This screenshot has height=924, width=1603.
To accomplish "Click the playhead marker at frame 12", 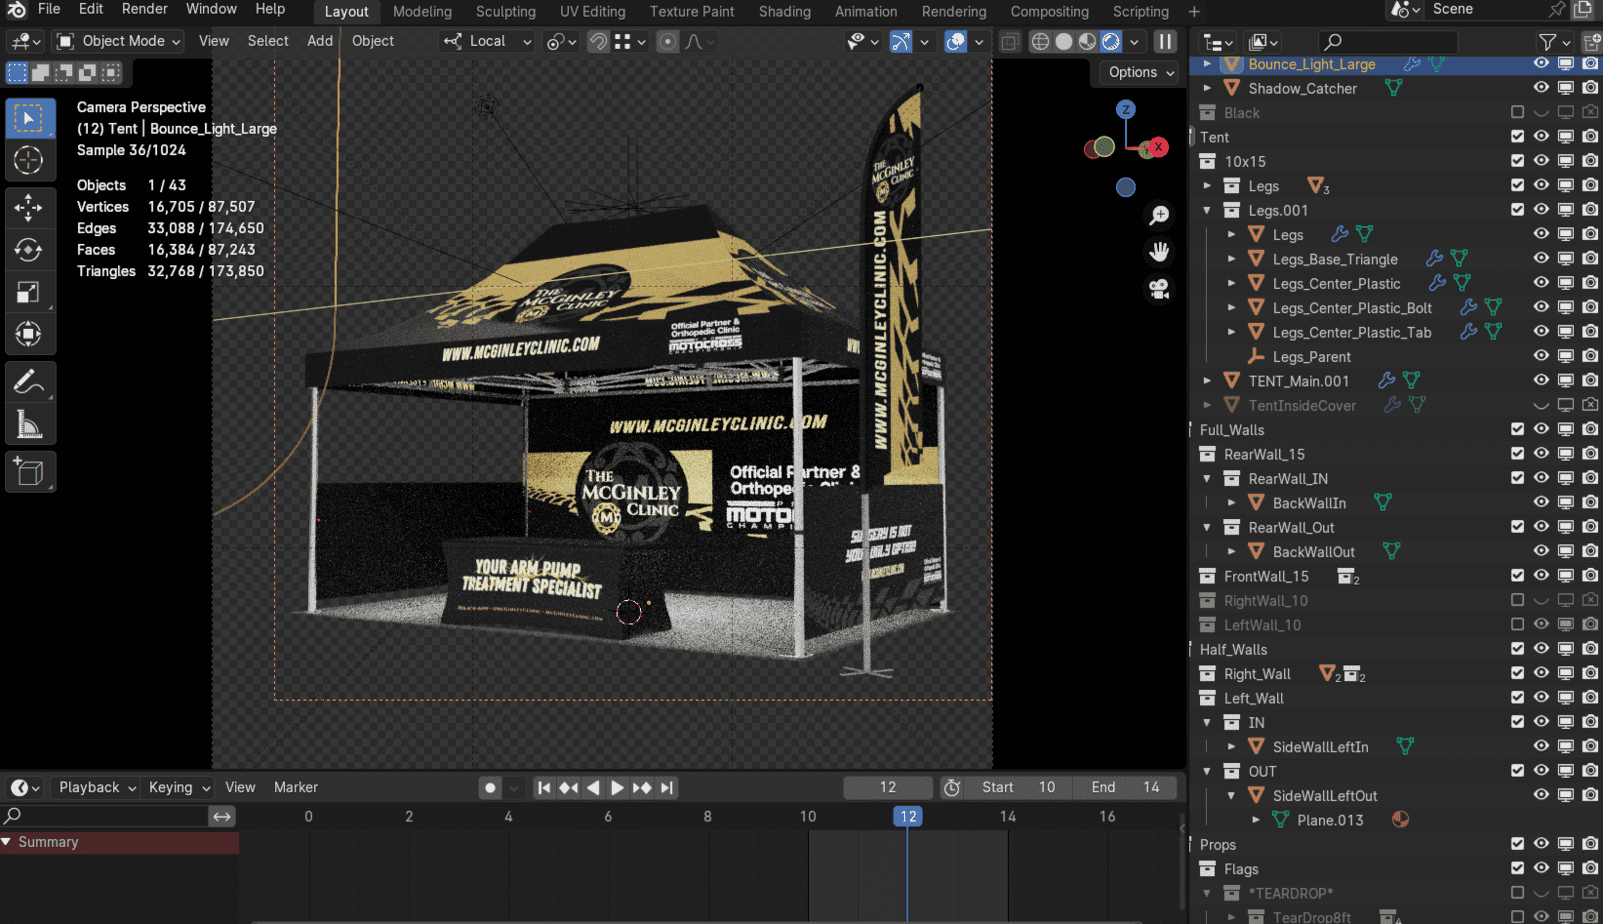I will coord(907,816).
